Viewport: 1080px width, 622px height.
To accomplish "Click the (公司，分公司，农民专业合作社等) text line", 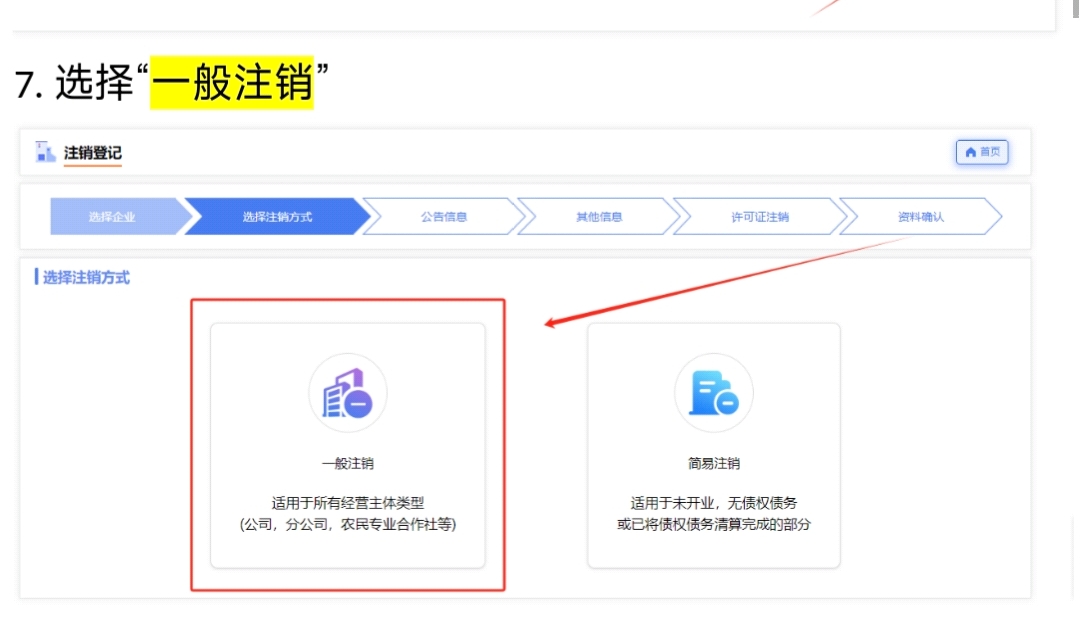I will [x=347, y=524].
